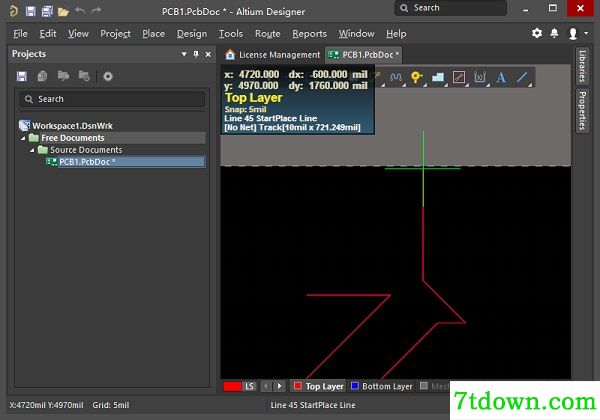Save the project in the Projects panel toolbar
This screenshot has height=420, width=600.
coord(22,77)
